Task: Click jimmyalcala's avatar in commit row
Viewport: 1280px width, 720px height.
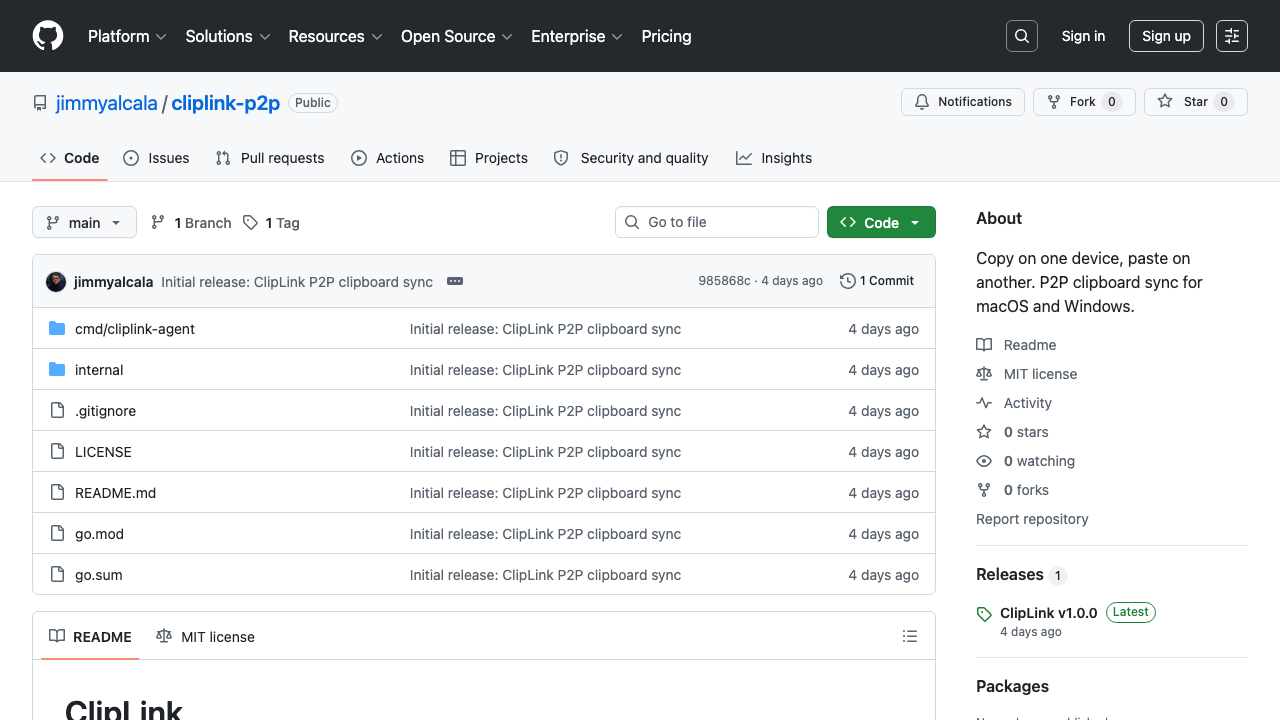Action: 56,282
